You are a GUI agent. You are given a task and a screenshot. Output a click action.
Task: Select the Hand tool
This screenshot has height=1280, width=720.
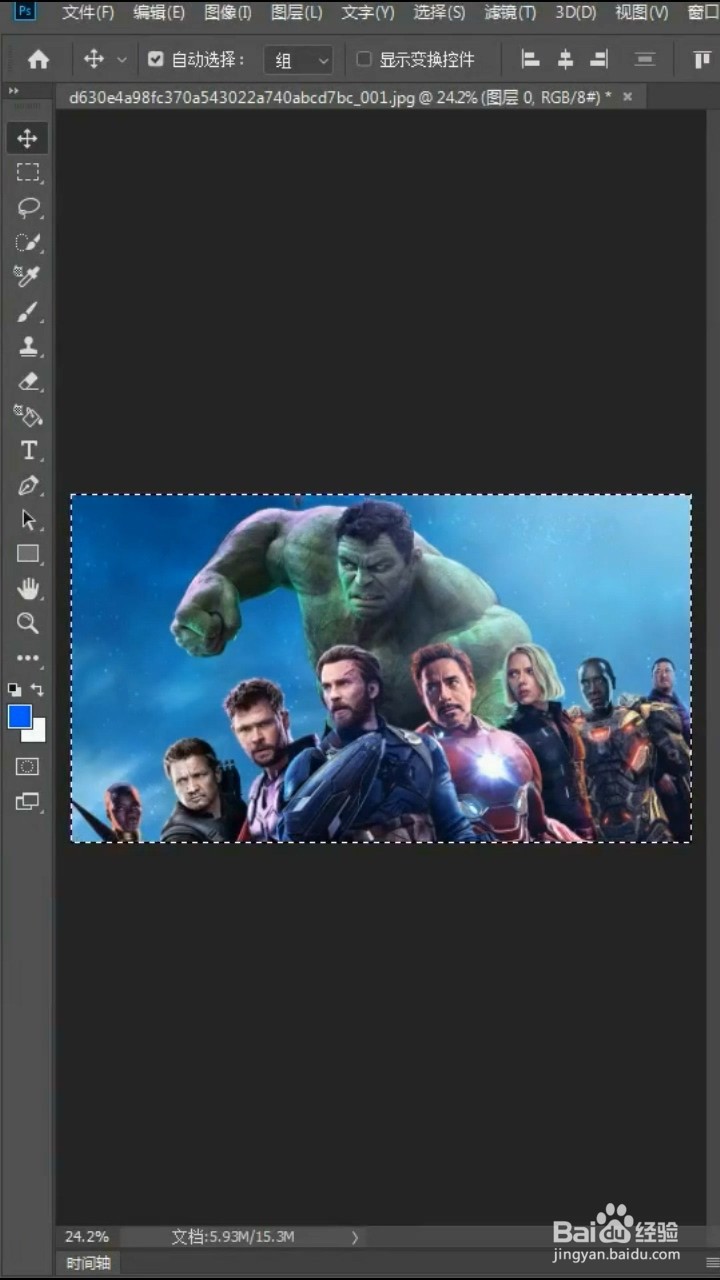(27, 589)
